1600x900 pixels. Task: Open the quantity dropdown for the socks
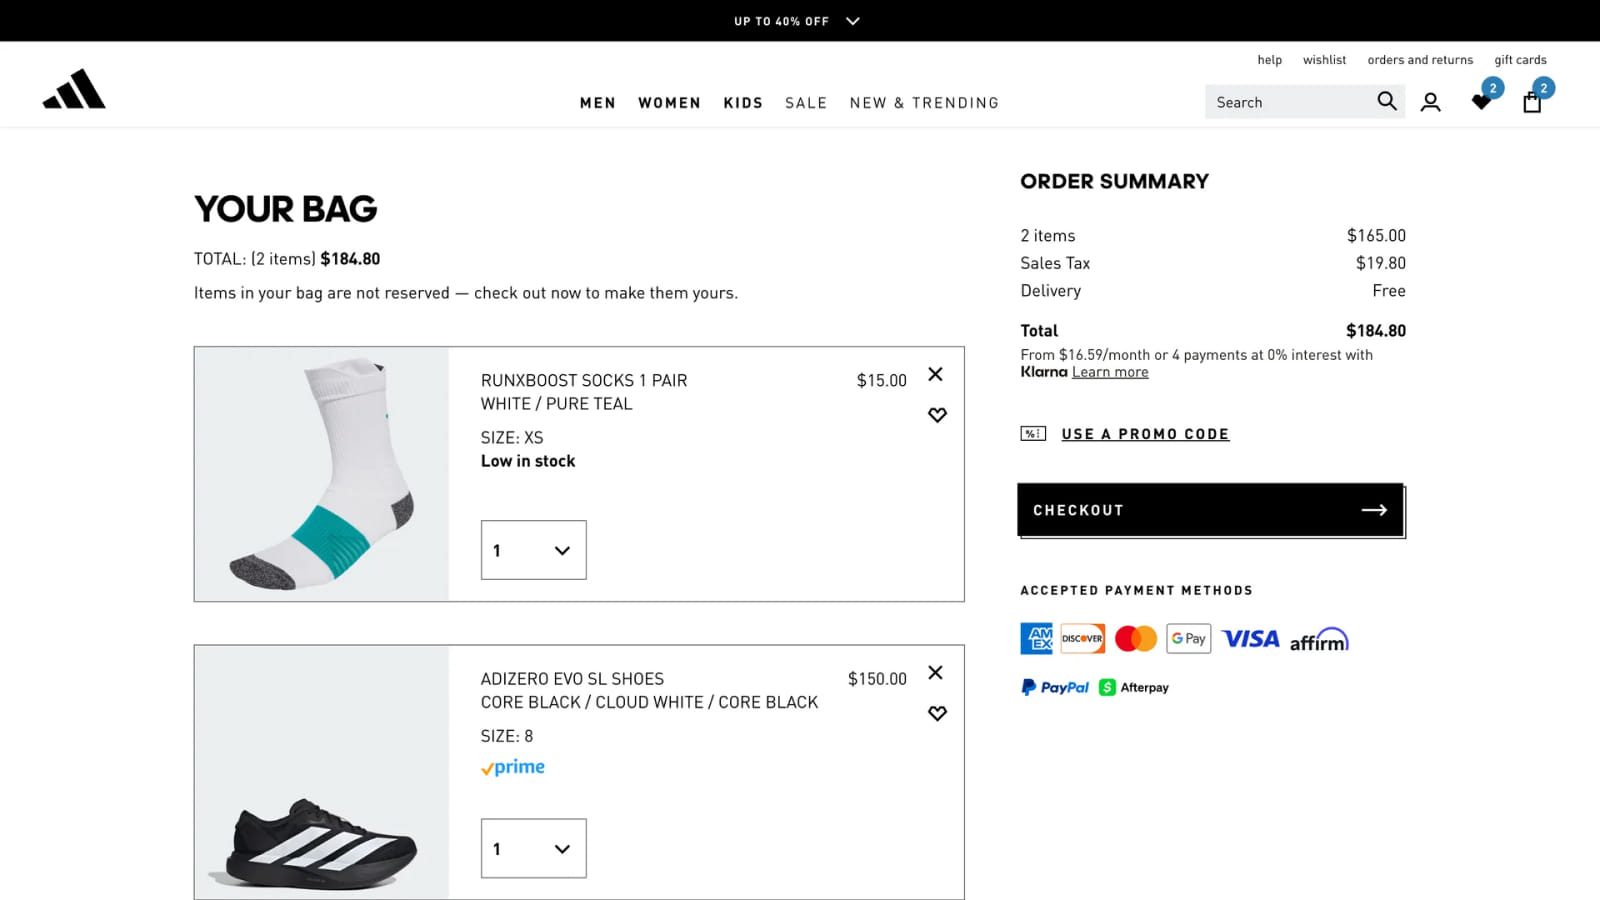point(533,549)
